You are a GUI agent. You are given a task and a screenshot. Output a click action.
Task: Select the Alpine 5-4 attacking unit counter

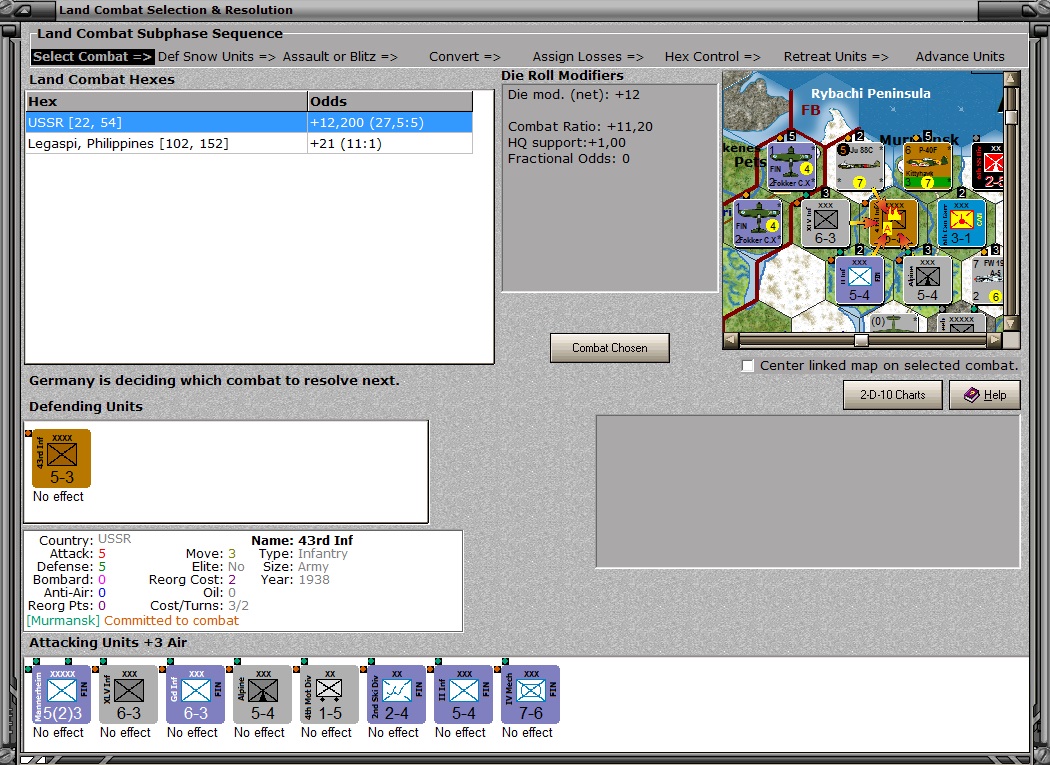pyautogui.click(x=262, y=694)
